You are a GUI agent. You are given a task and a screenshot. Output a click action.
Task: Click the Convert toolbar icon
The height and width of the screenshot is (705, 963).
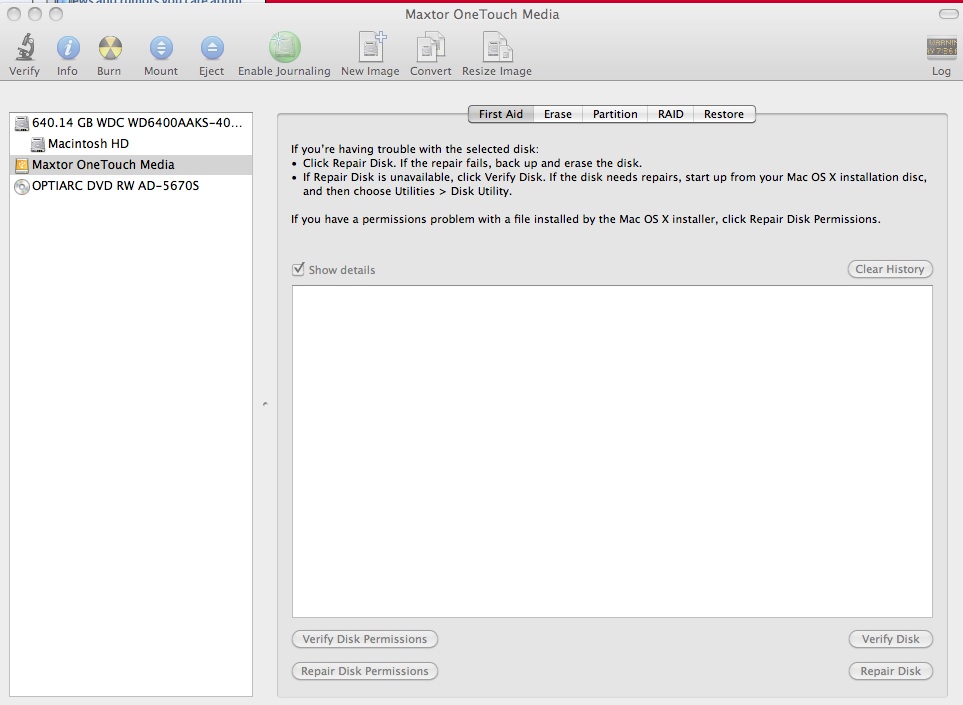tap(431, 47)
